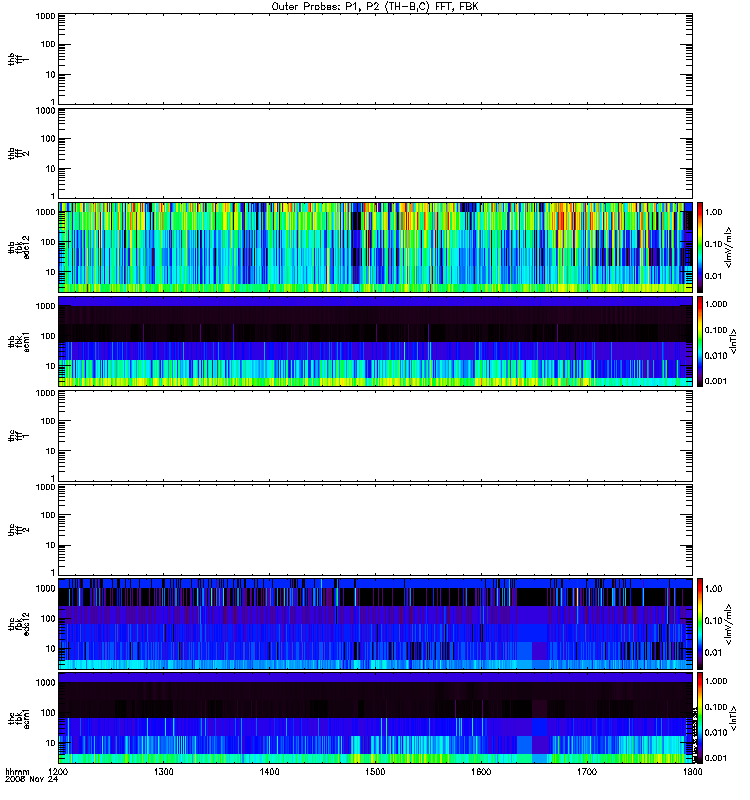Click the '1000' y-axis label of thc fff 1
The width and height of the screenshot is (750, 800).
click(x=45, y=393)
